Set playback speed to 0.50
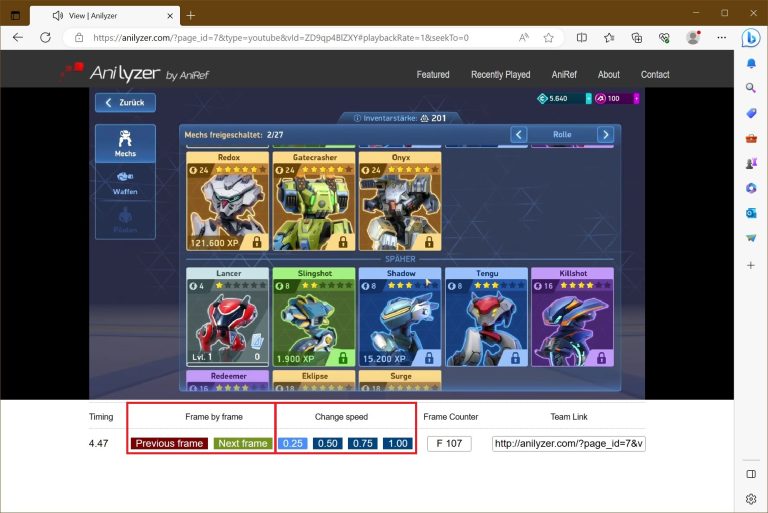This screenshot has height=513, width=768. [327, 444]
